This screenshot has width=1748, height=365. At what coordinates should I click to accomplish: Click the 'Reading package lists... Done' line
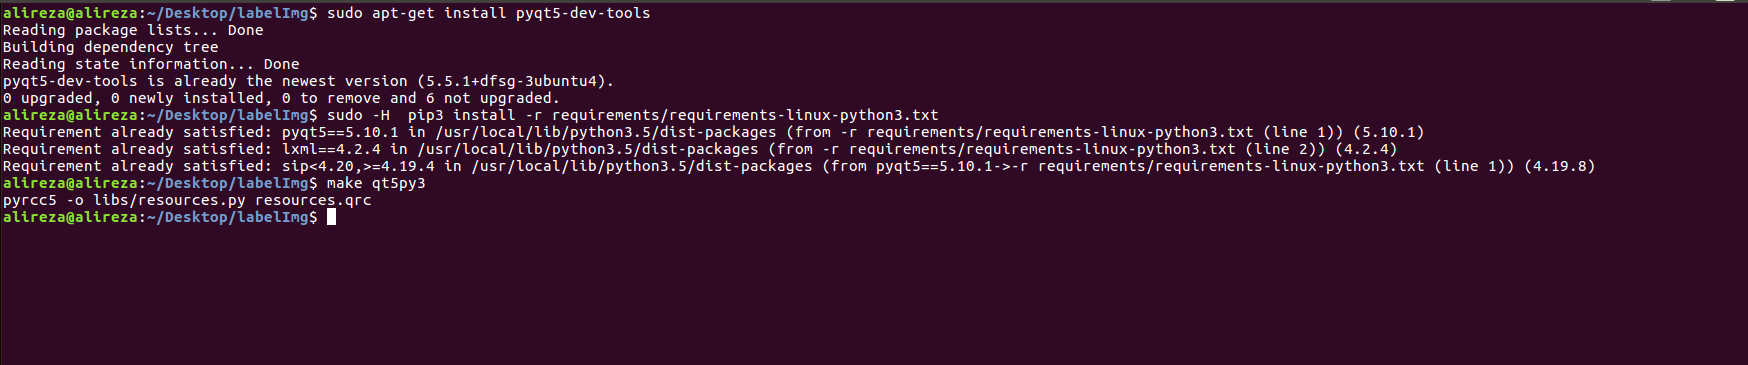(133, 30)
